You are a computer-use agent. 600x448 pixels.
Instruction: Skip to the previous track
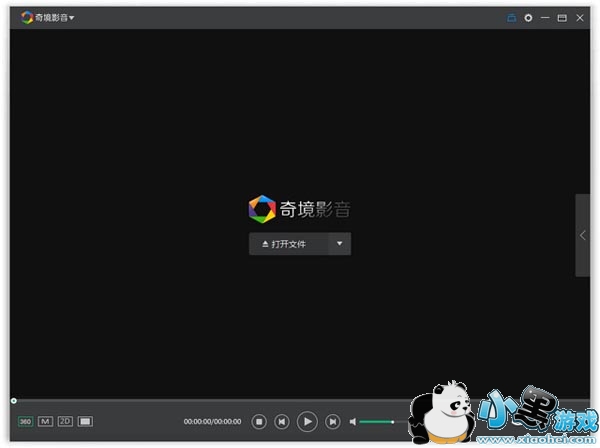[x=282, y=422]
